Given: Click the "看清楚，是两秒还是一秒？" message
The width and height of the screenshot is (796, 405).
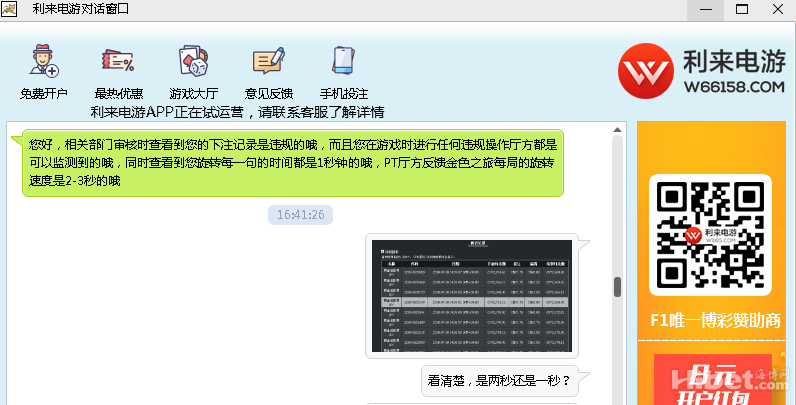Looking at the screenshot, I should (x=498, y=380).
